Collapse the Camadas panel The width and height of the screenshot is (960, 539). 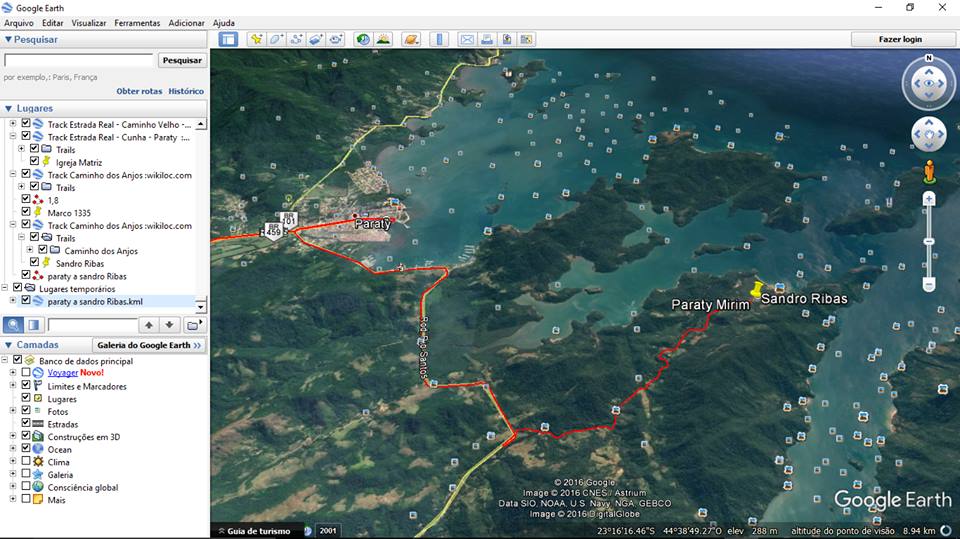8,345
